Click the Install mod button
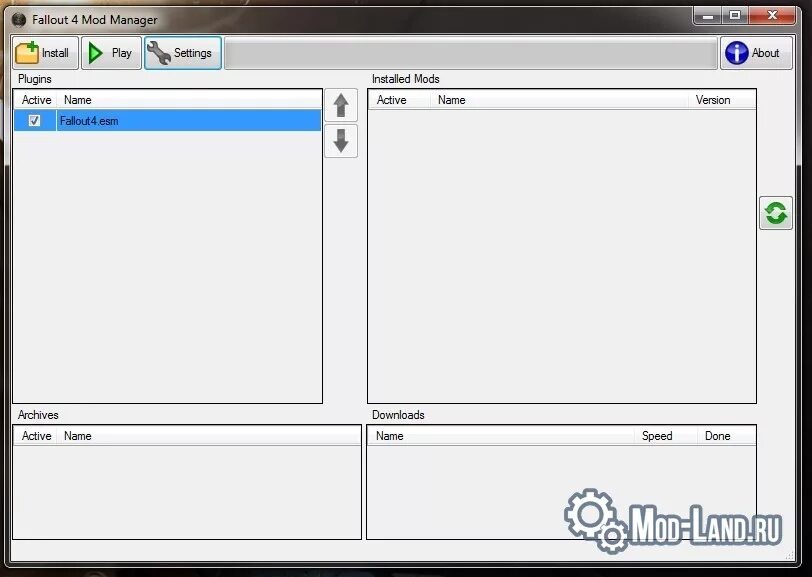The width and height of the screenshot is (812, 577). (46, 53)
